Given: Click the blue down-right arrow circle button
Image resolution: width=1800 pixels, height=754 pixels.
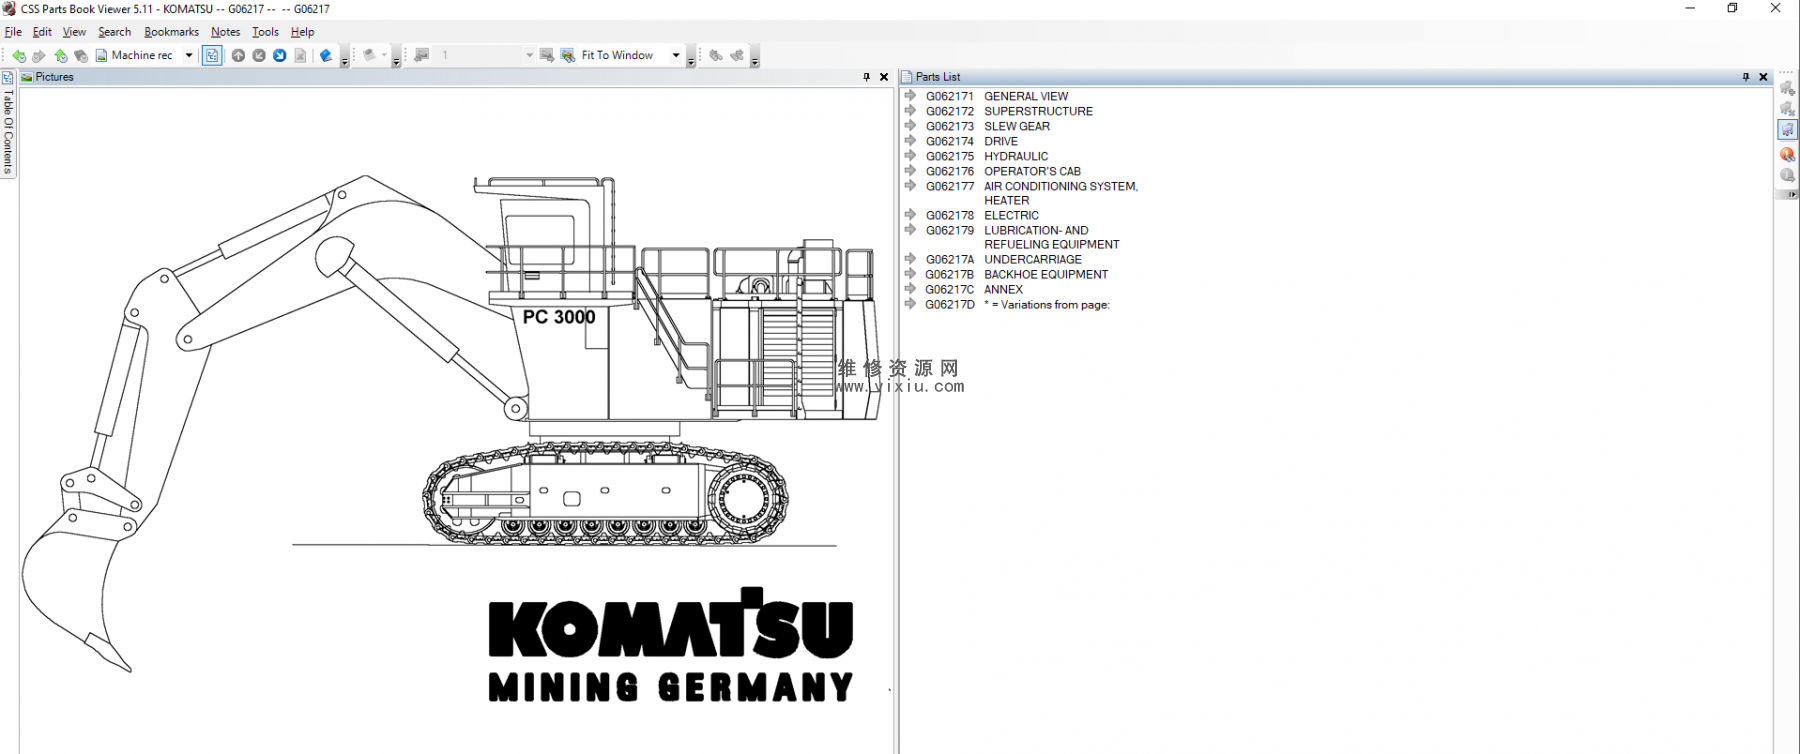Looking at the screenshot, I should tap(280, 56).
